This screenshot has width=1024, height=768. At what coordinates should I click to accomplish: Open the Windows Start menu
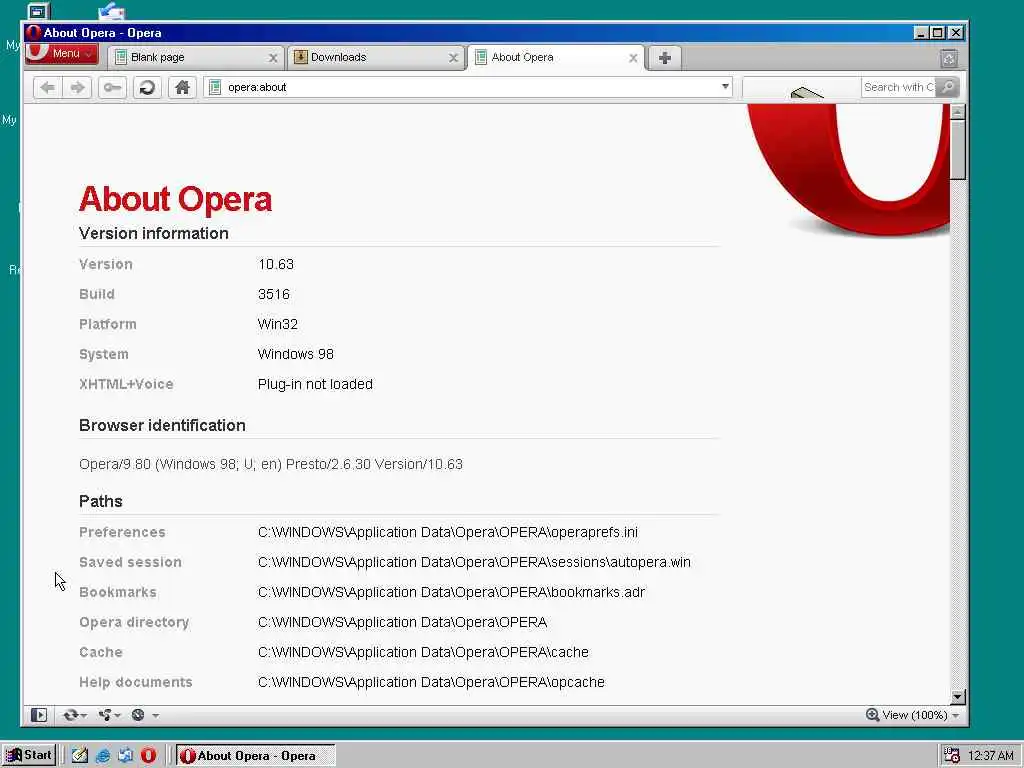point(29,756)
